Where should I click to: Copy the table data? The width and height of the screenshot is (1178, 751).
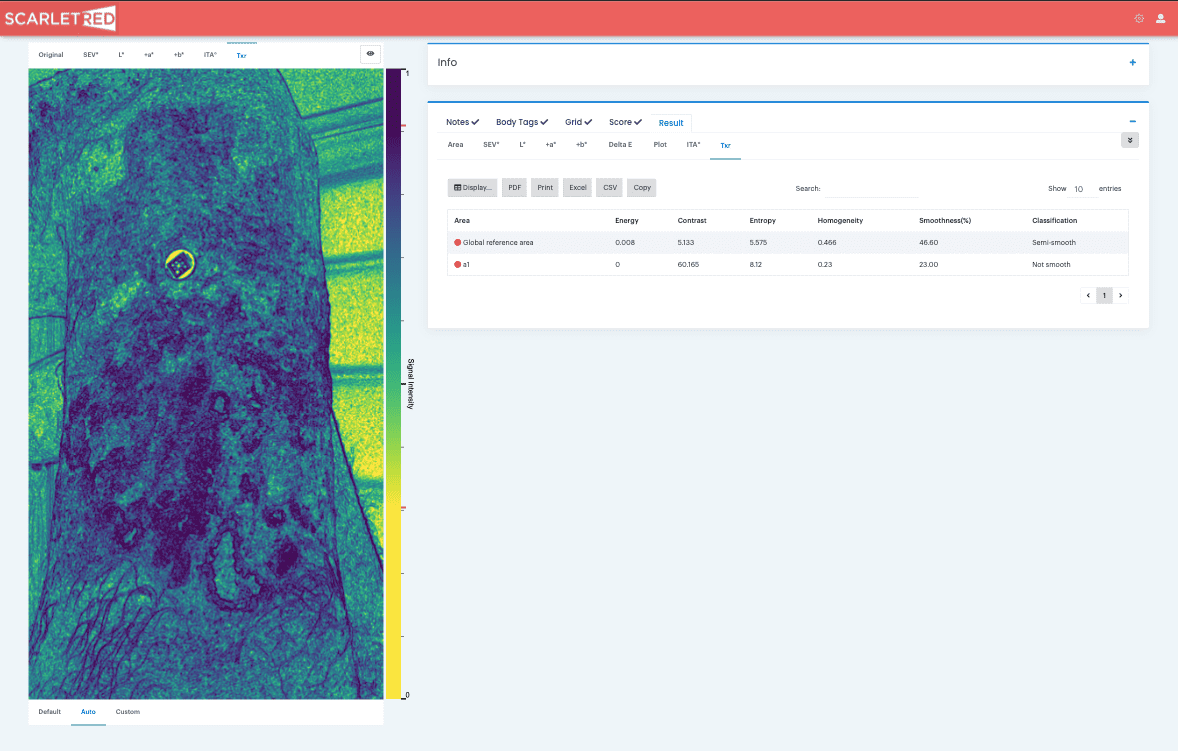click(x=642, y=188)
